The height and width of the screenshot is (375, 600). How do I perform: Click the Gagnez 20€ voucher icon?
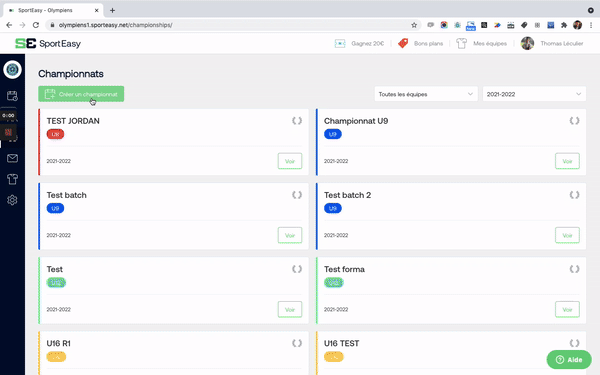340,44
